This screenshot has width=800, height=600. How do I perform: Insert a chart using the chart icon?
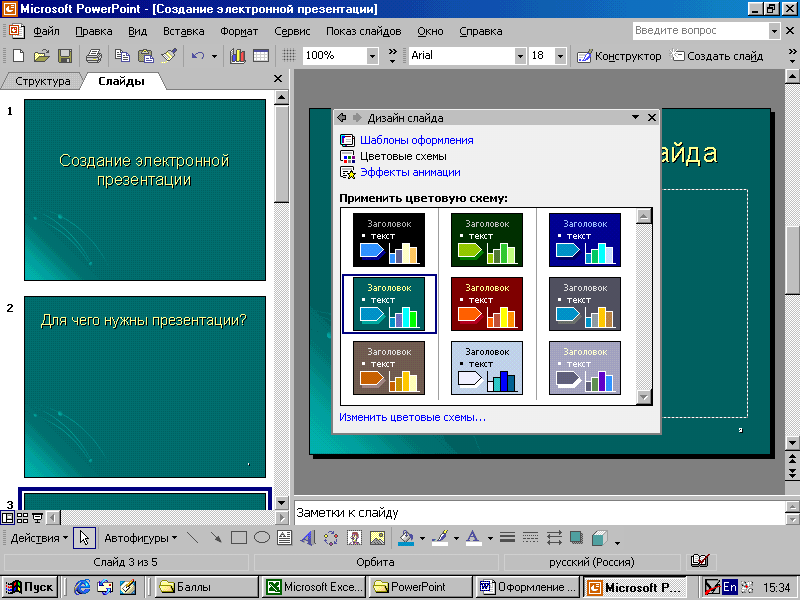coord(237,56)
